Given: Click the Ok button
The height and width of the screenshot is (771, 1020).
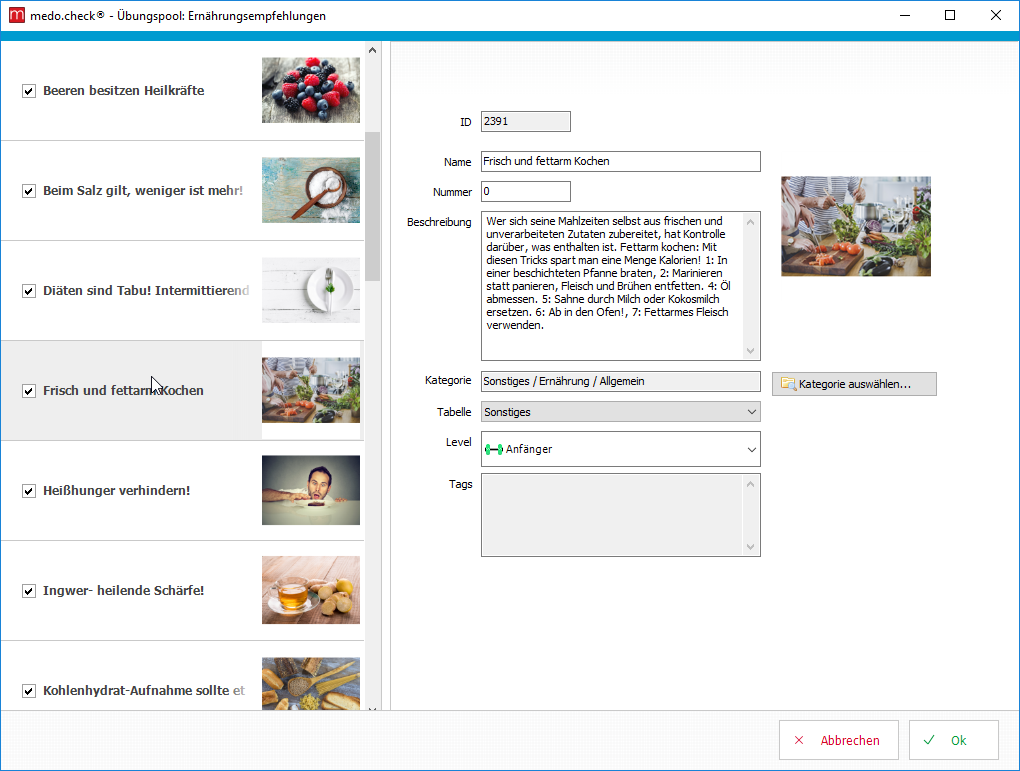Looking at the screenshot, I should pos(954,740).
